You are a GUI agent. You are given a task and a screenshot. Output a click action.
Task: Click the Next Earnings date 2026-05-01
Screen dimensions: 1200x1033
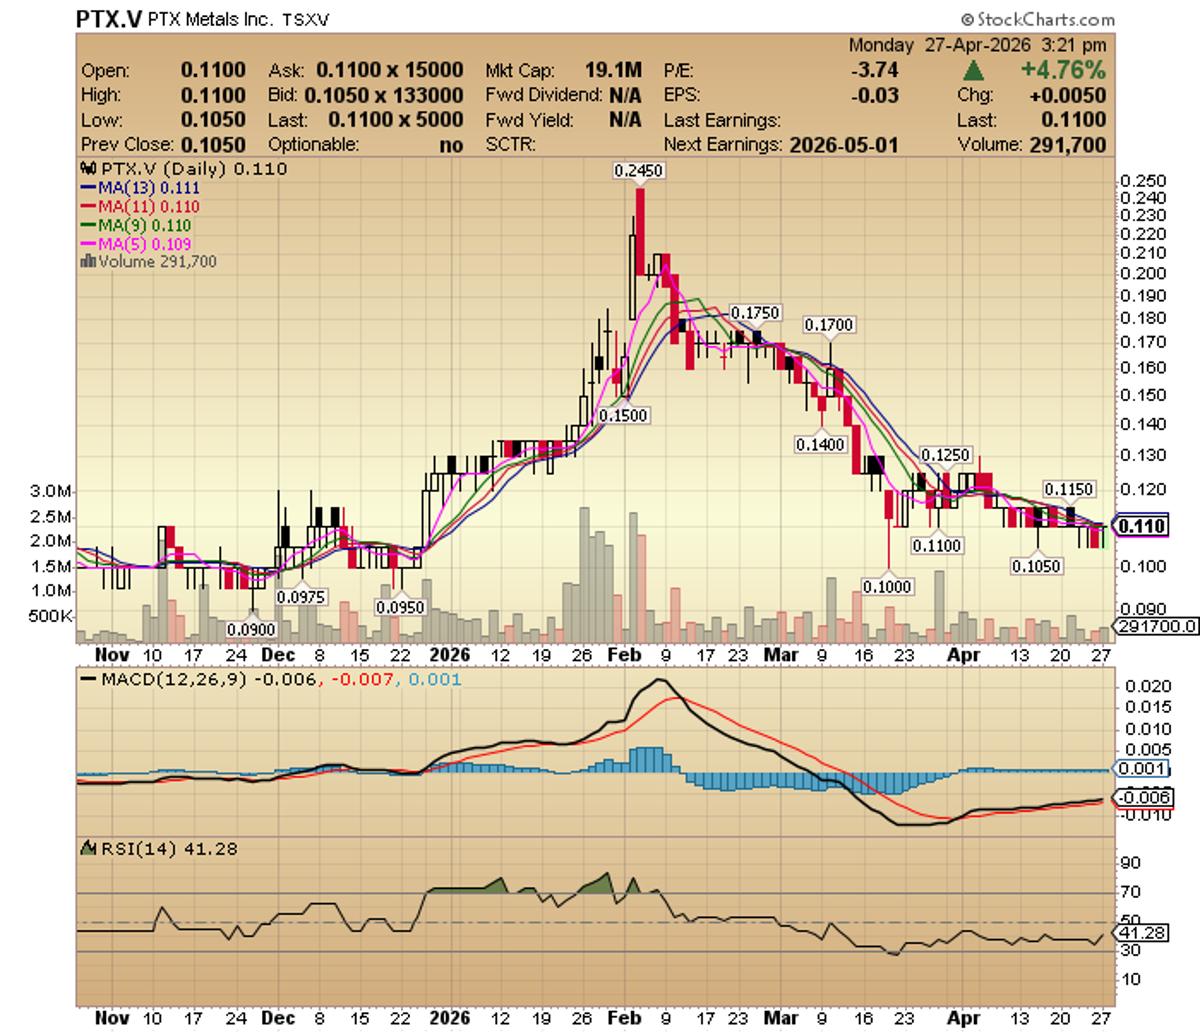click(x=844, y=145)
